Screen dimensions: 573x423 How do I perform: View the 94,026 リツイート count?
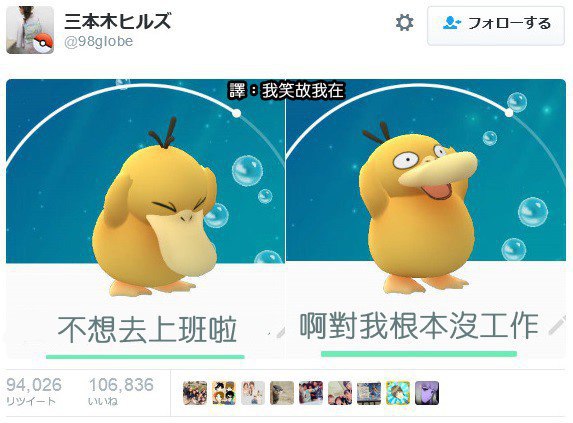pyautogui.click(x=34, y=392)
